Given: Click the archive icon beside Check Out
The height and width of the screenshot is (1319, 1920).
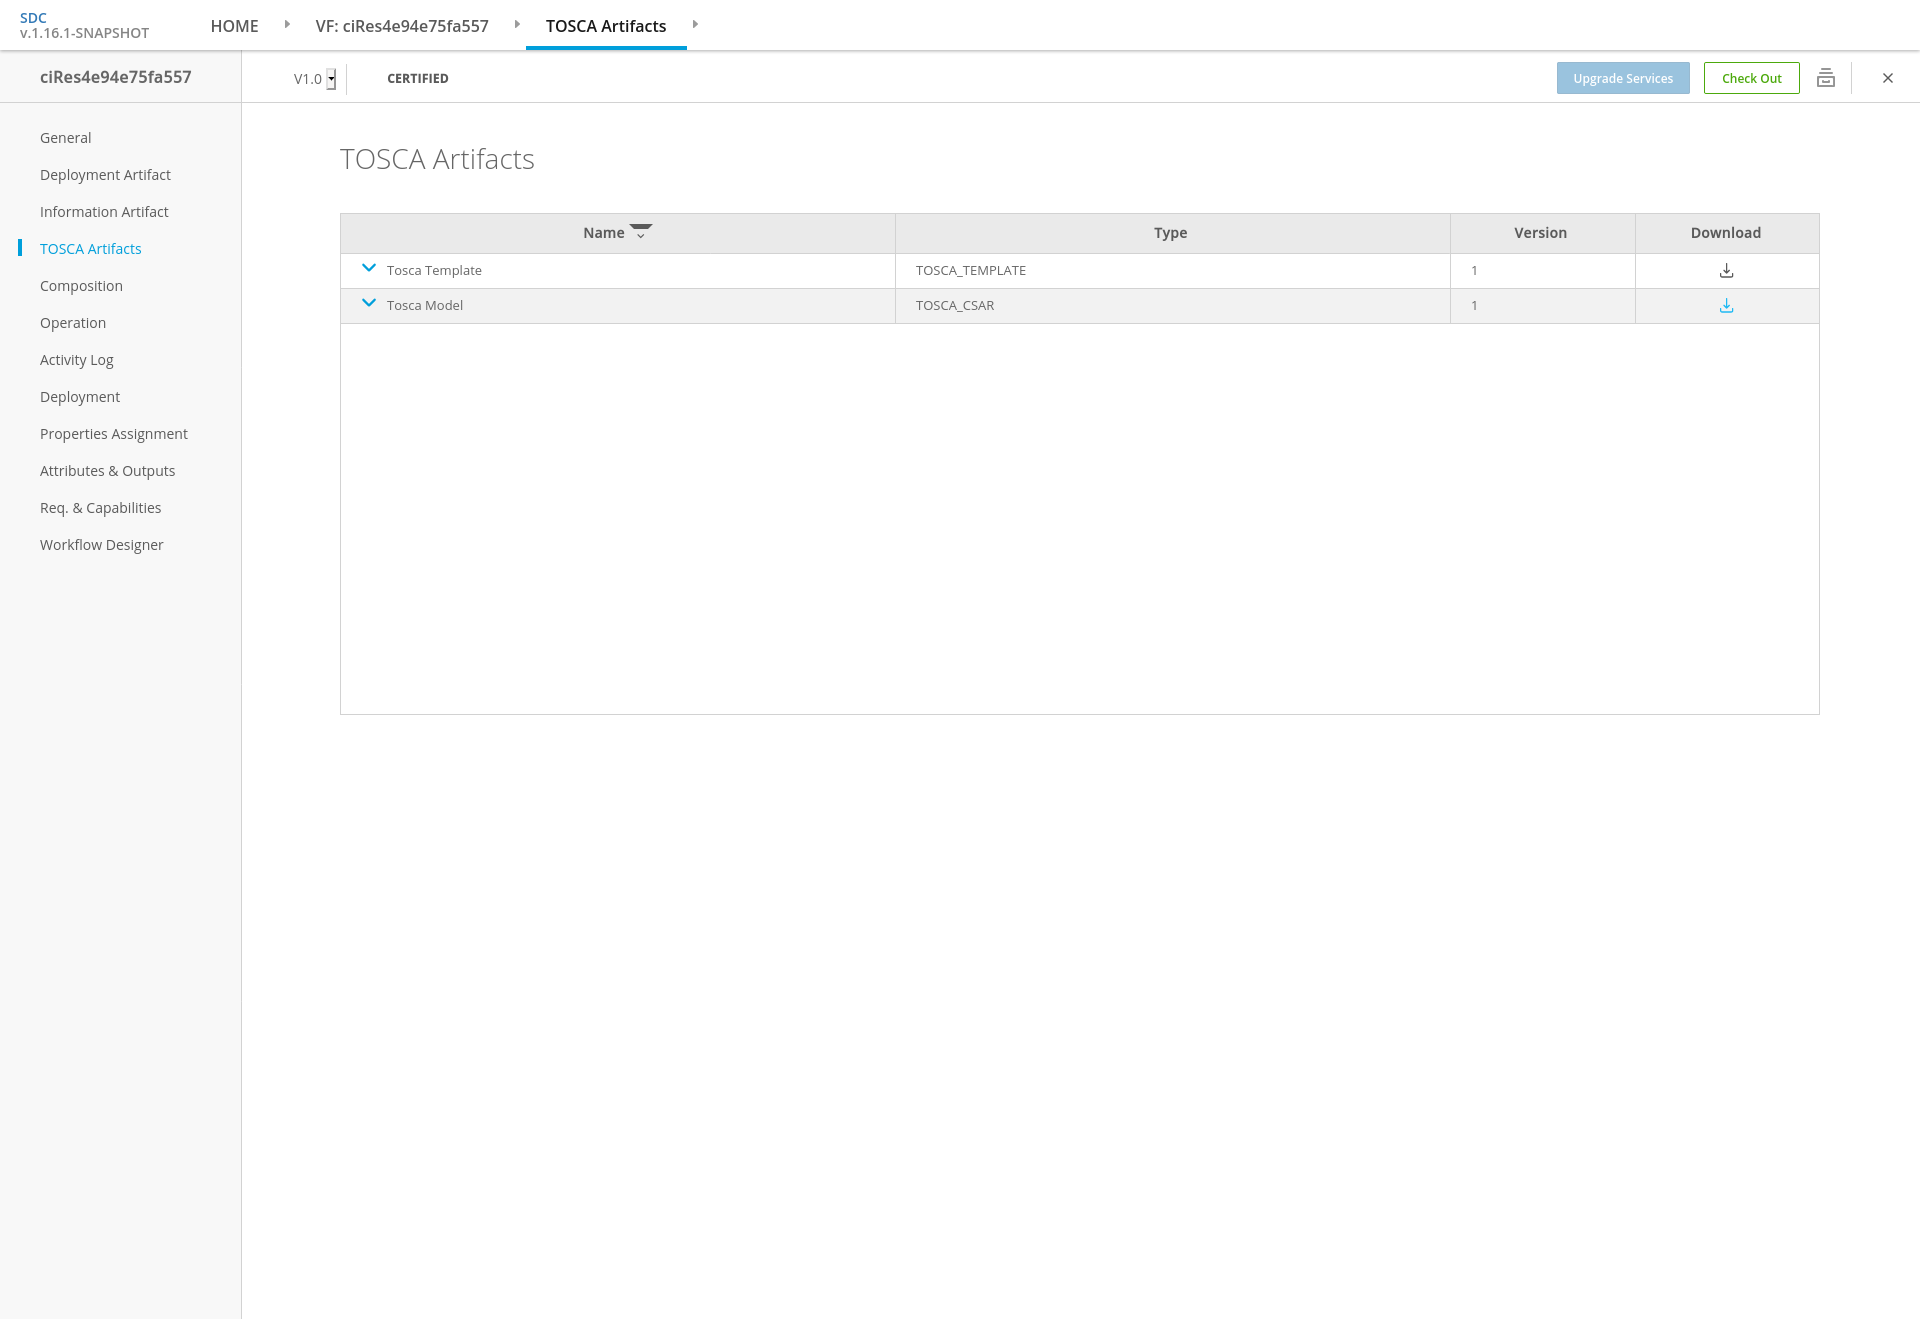Looking at the screenshot, I should (1825, 78).
